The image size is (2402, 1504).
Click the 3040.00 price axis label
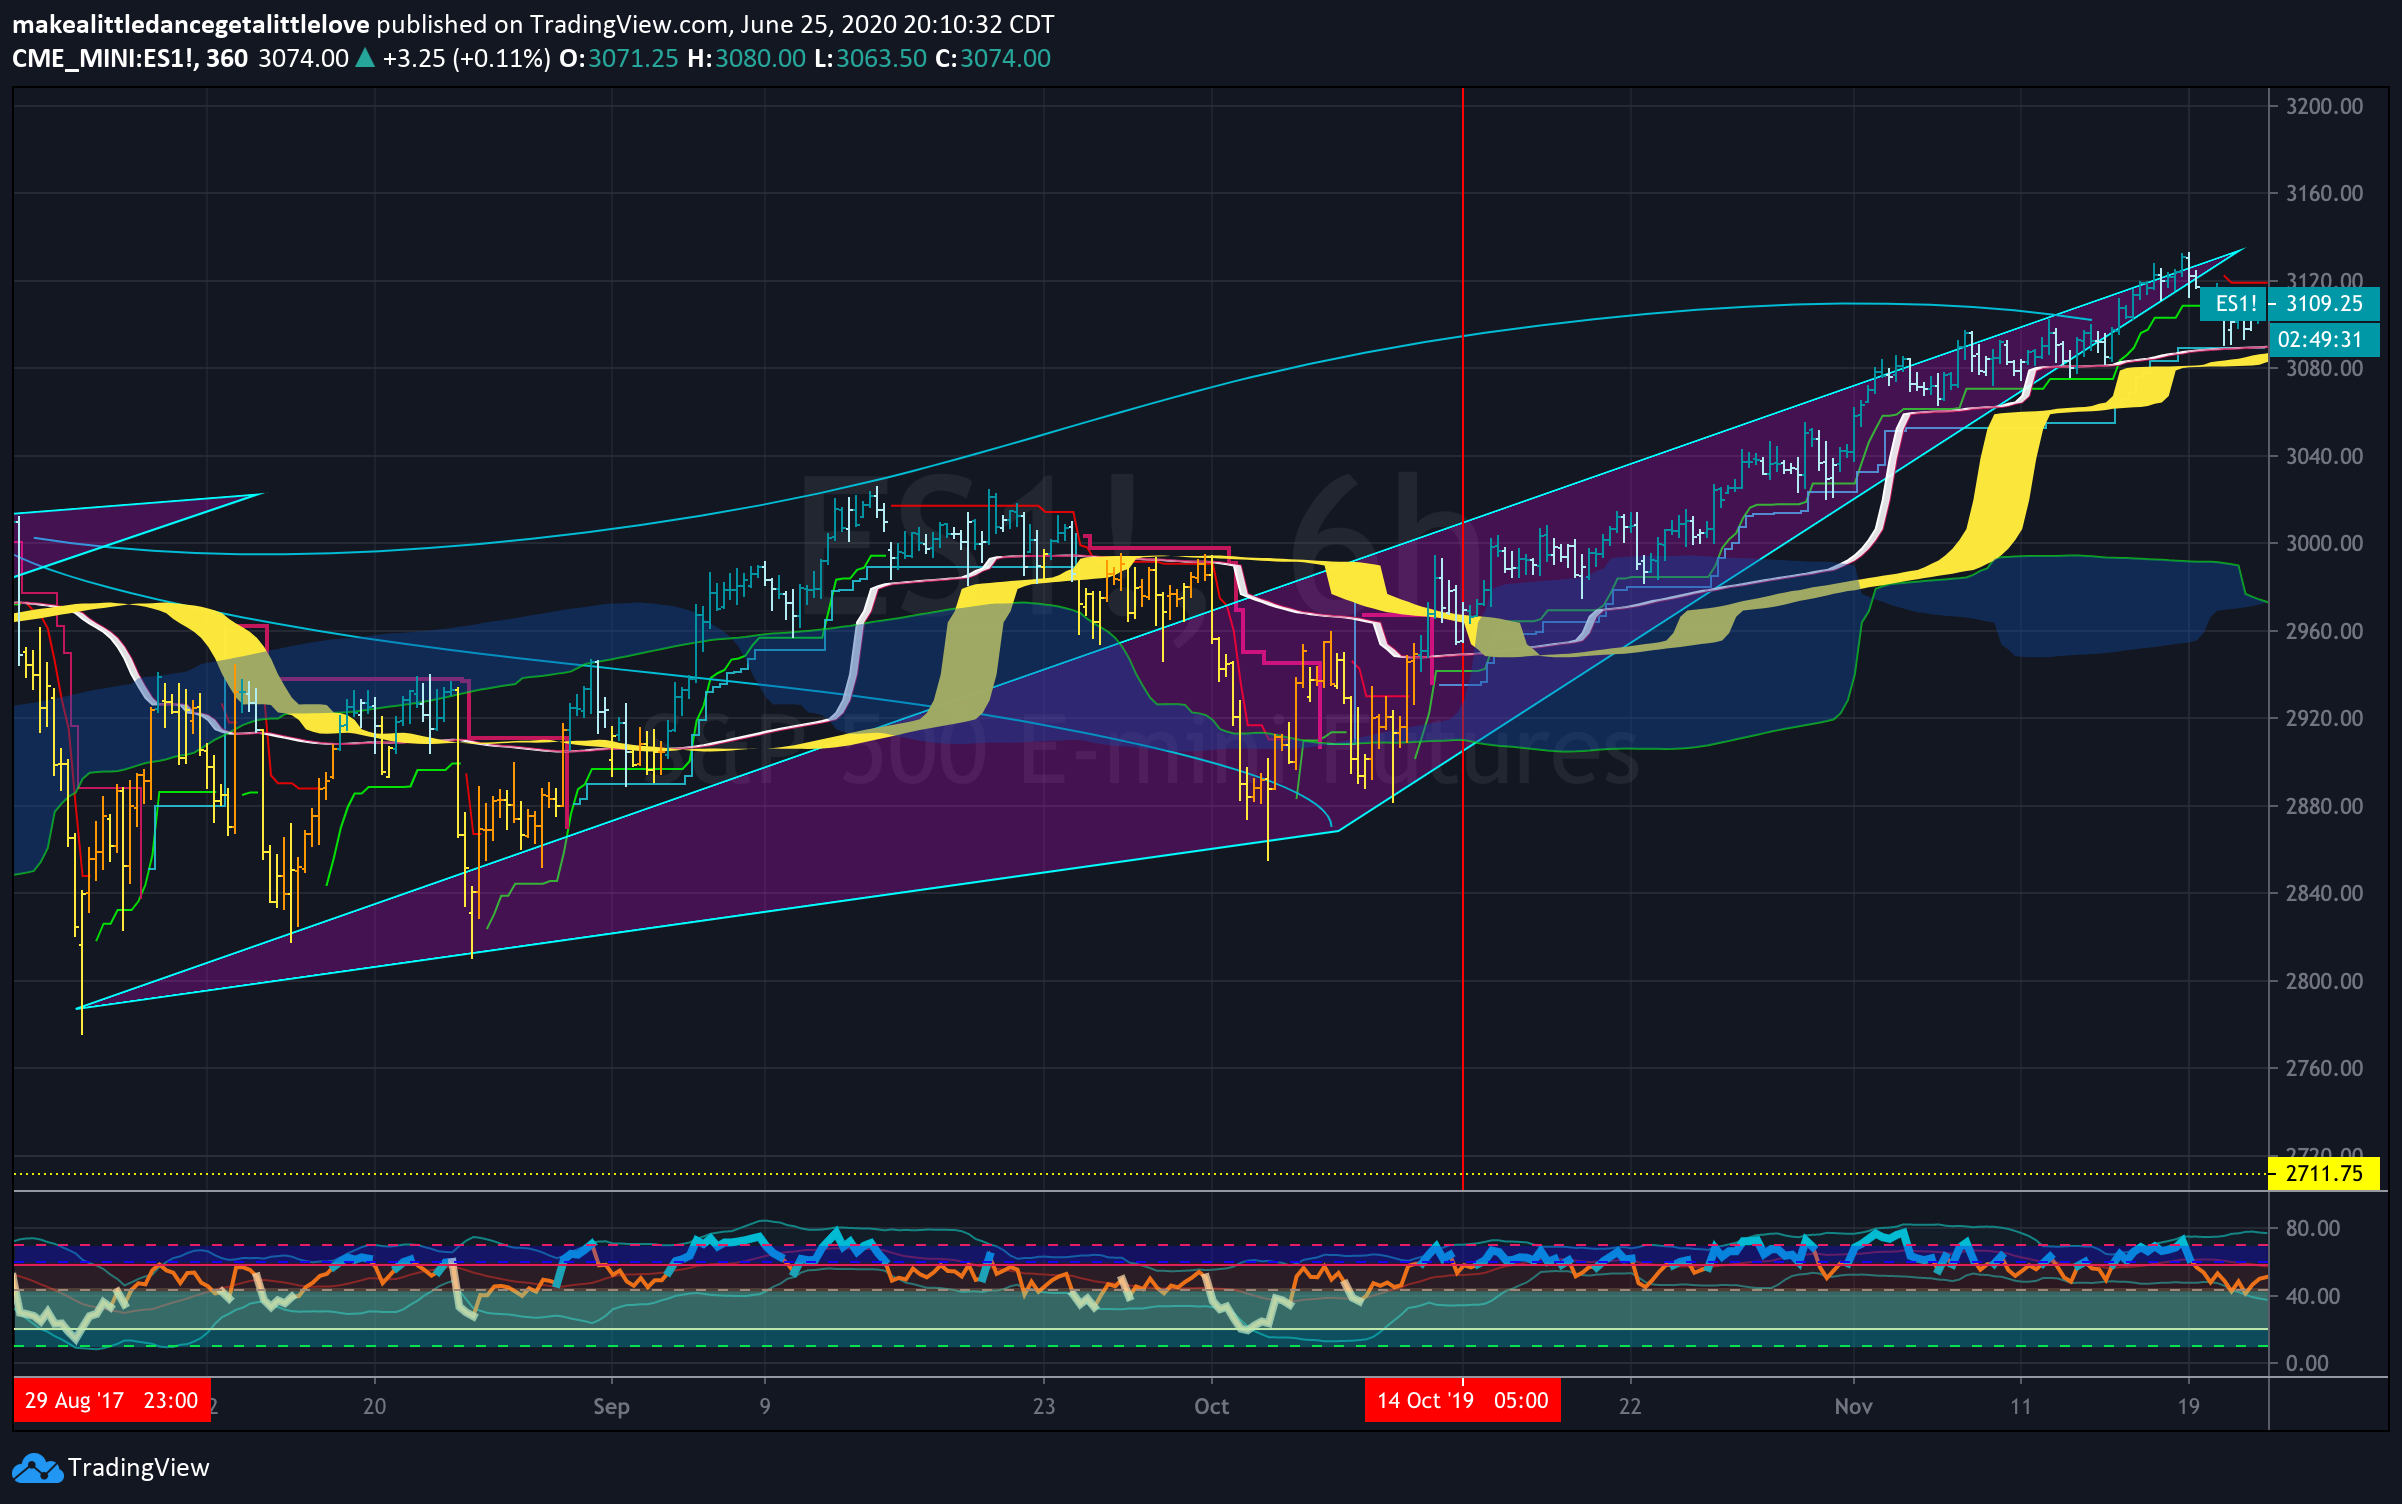[2324, 456]
